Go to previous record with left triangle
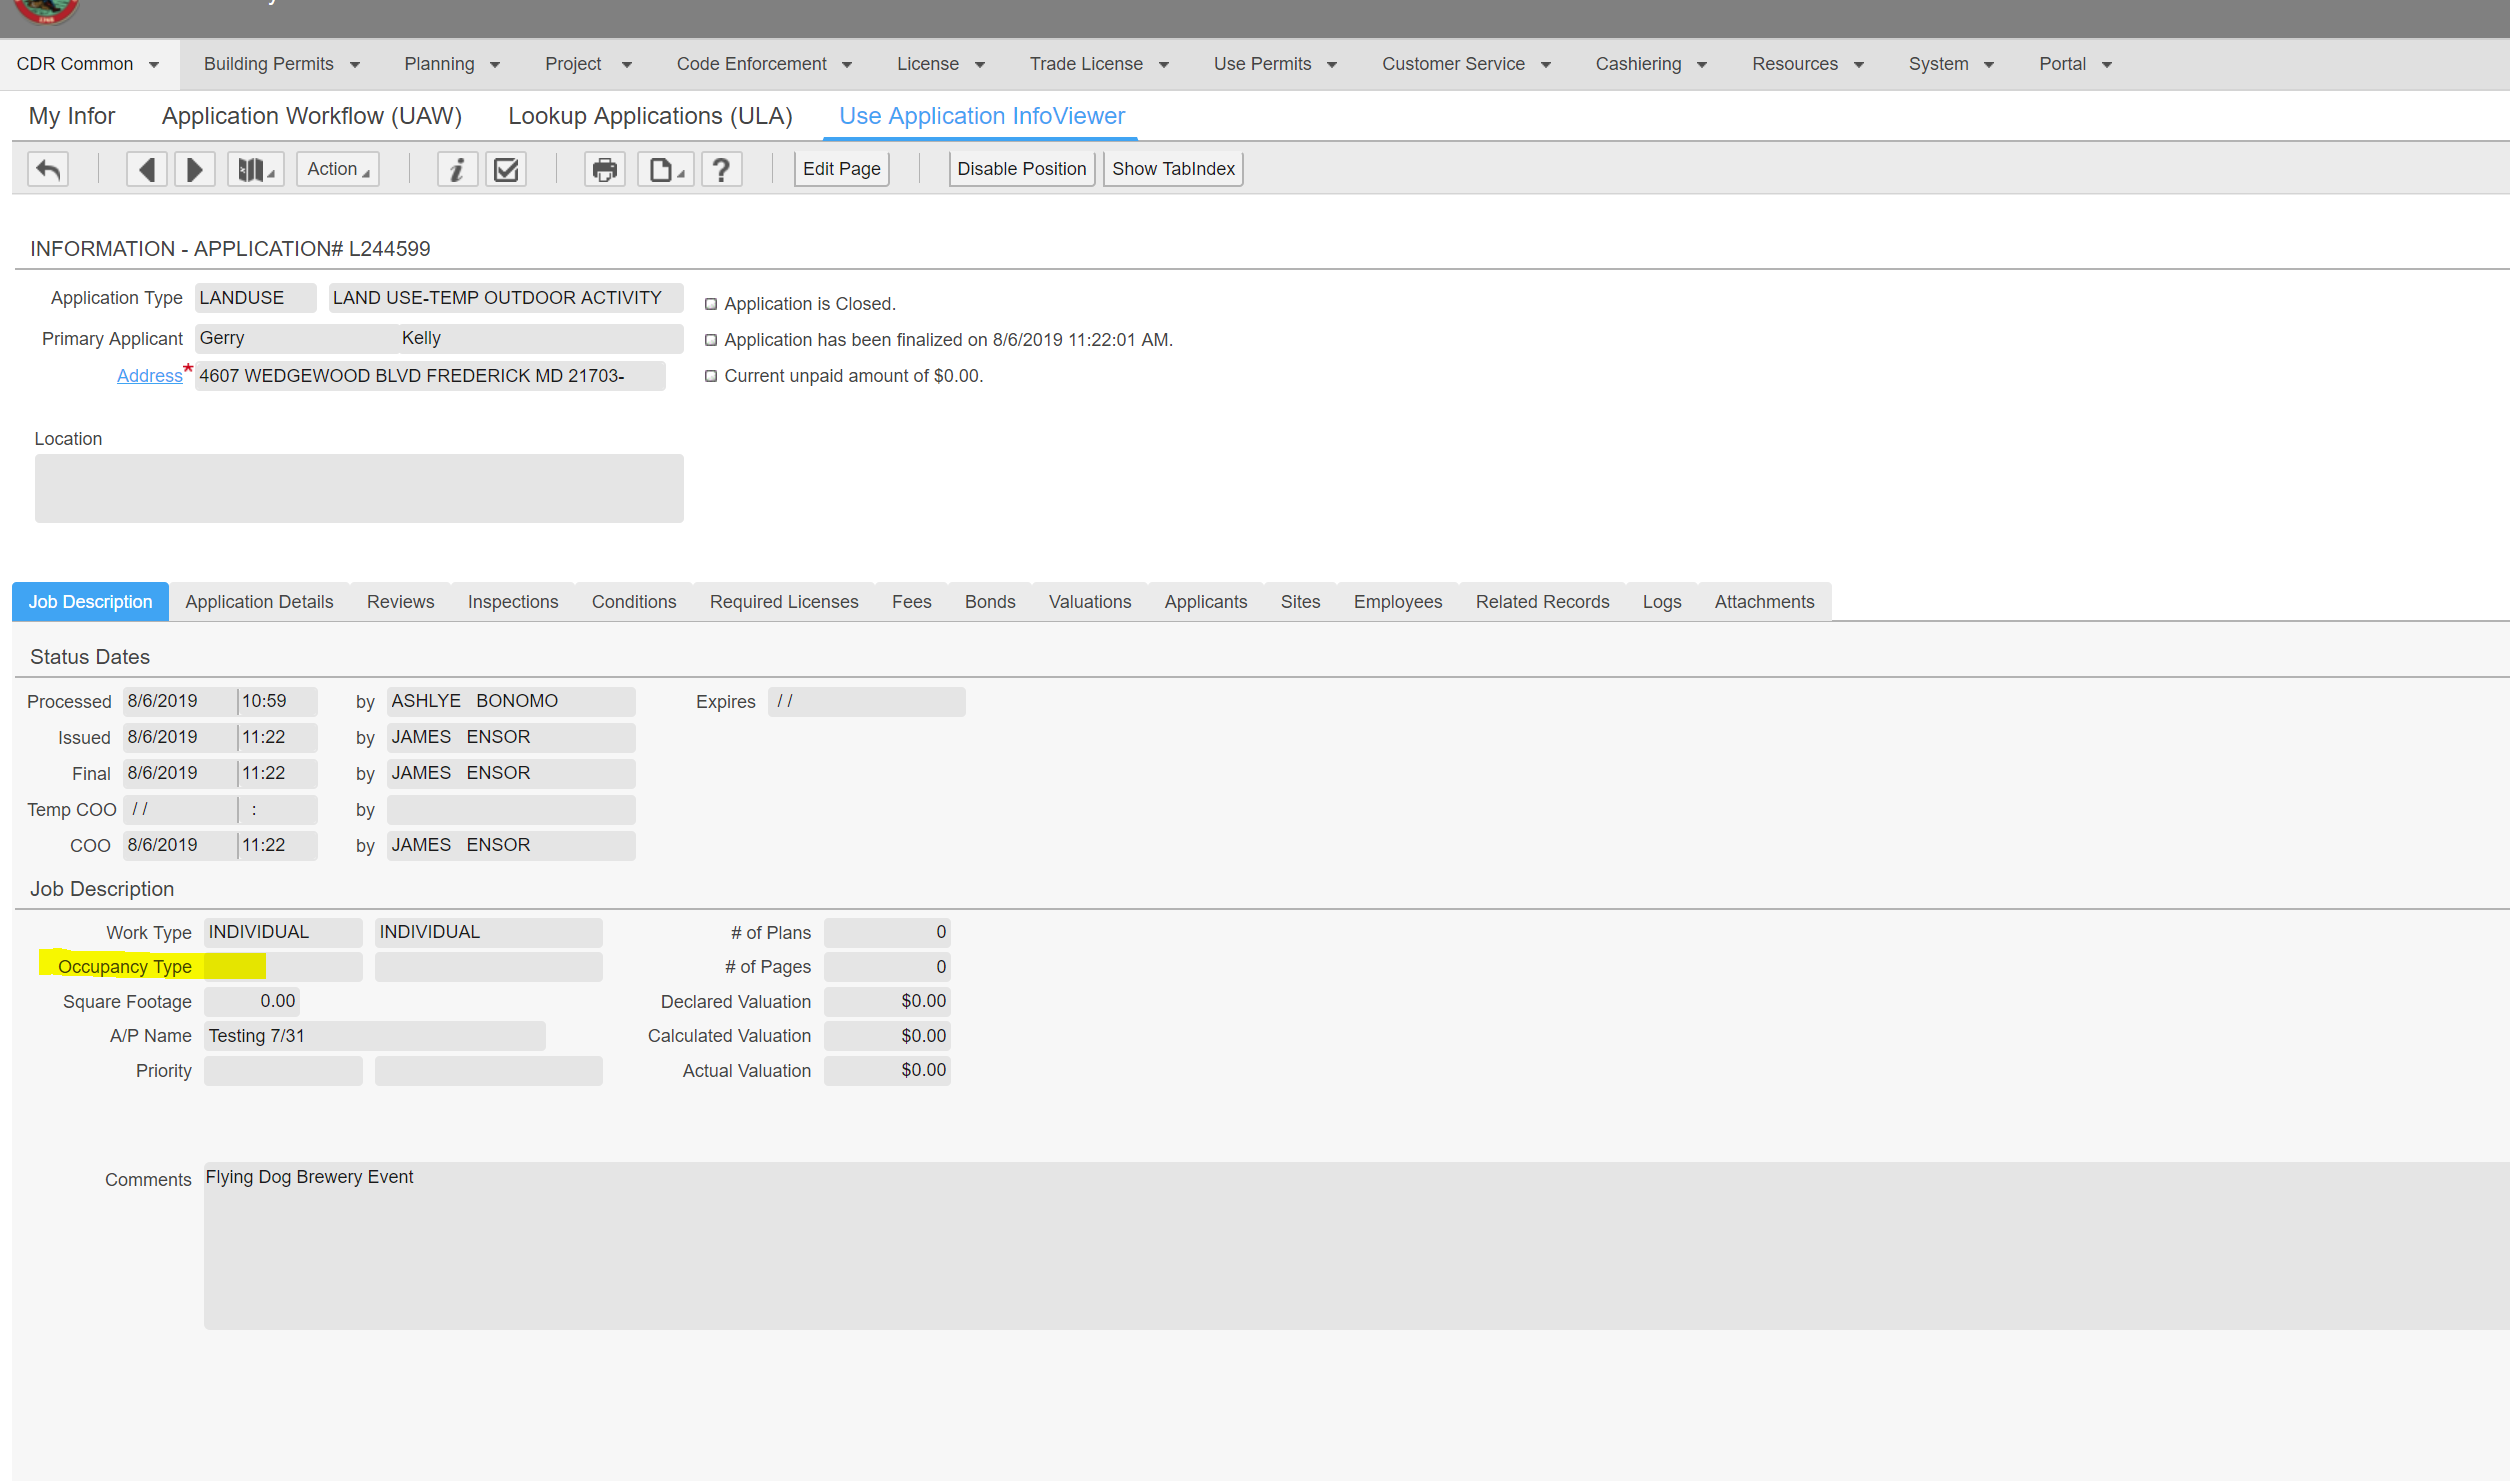 (147, 169)
